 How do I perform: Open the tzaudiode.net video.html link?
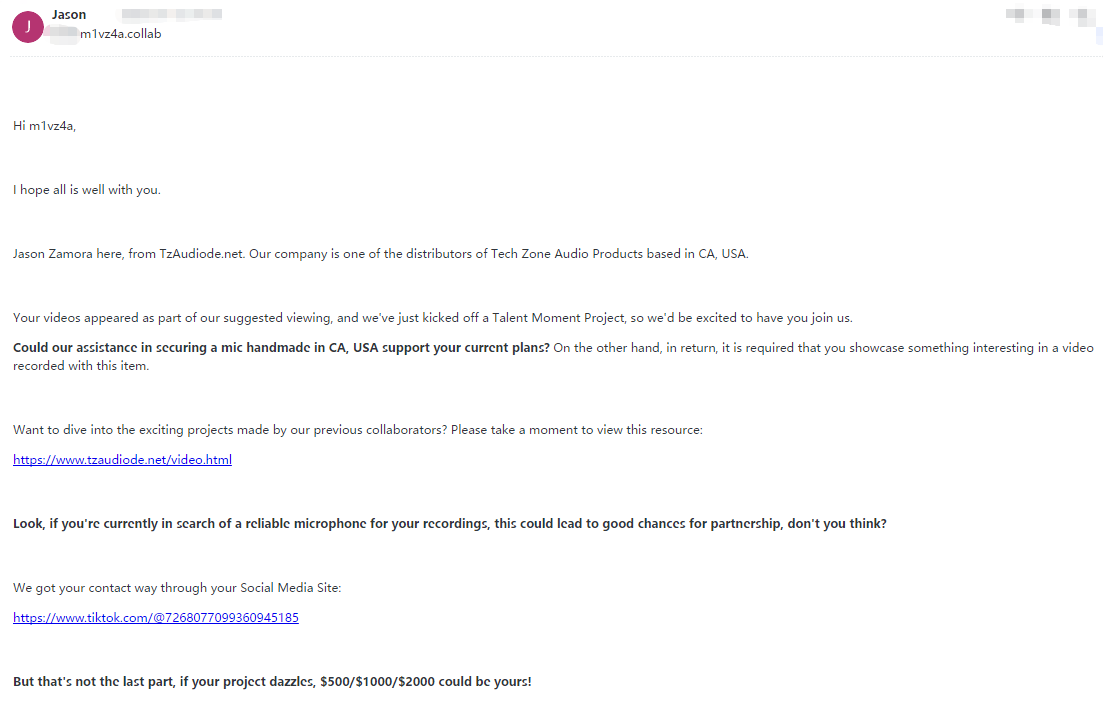(x=122, y=460)
